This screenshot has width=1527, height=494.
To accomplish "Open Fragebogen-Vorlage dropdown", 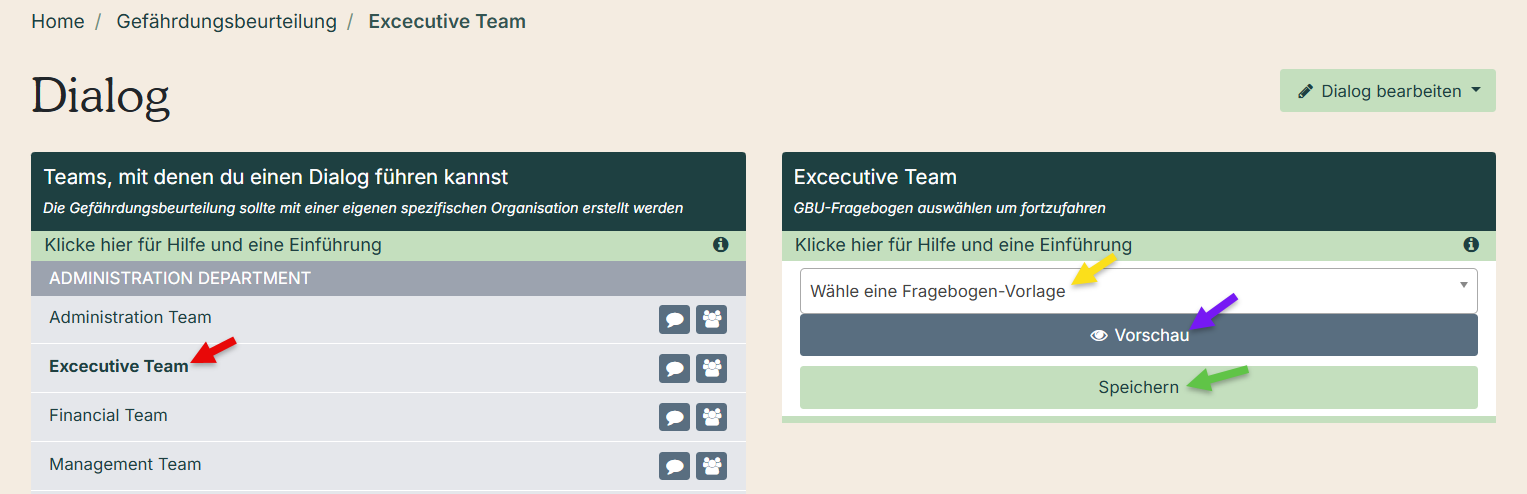I will 1138,291.
